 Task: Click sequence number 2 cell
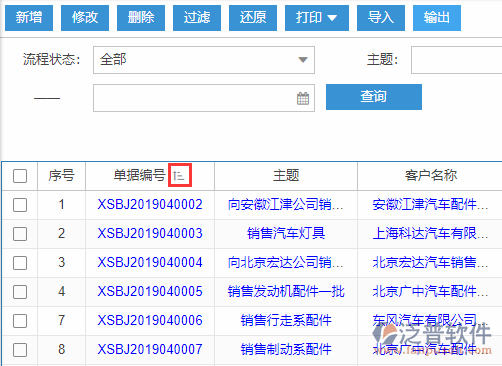[x=61, y=233]
